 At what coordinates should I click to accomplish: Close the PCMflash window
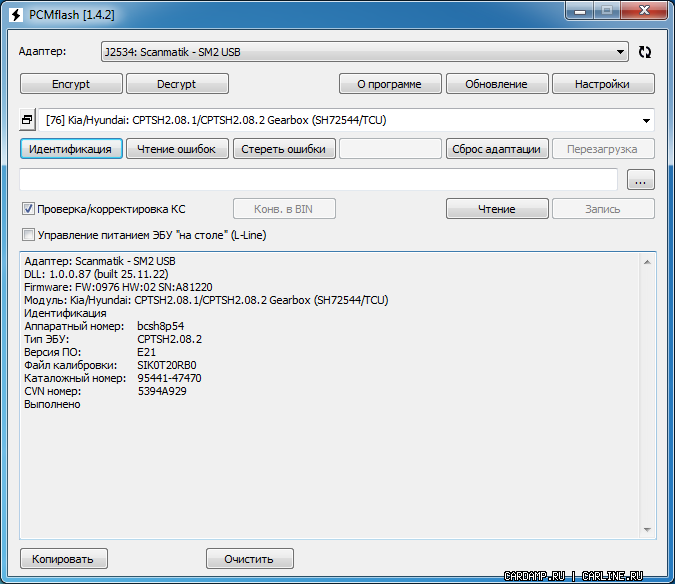[x=644, y=10]
